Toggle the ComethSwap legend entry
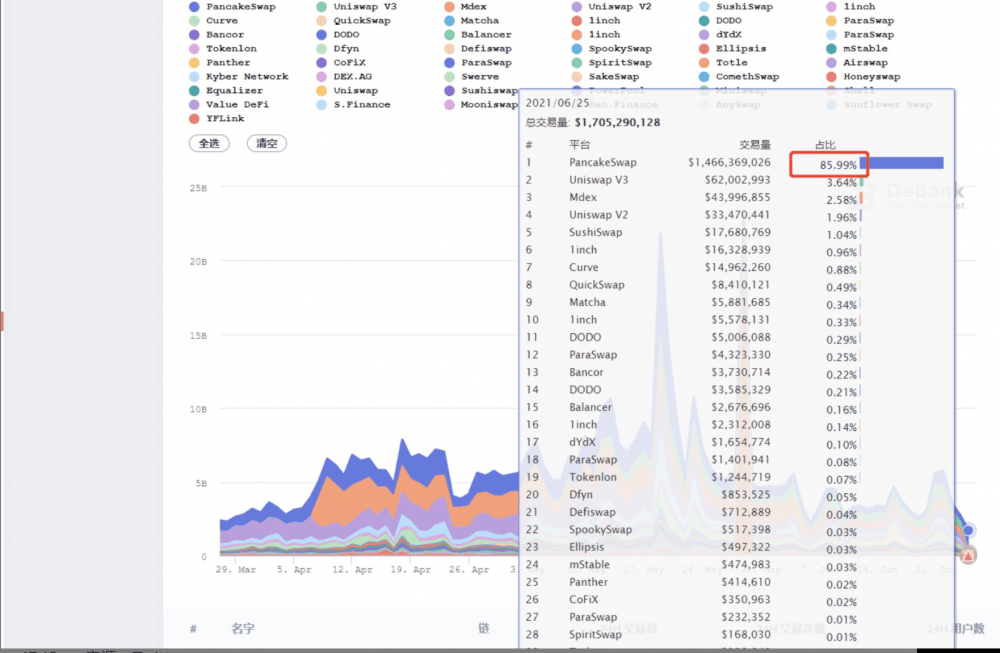 click(740, 77)
